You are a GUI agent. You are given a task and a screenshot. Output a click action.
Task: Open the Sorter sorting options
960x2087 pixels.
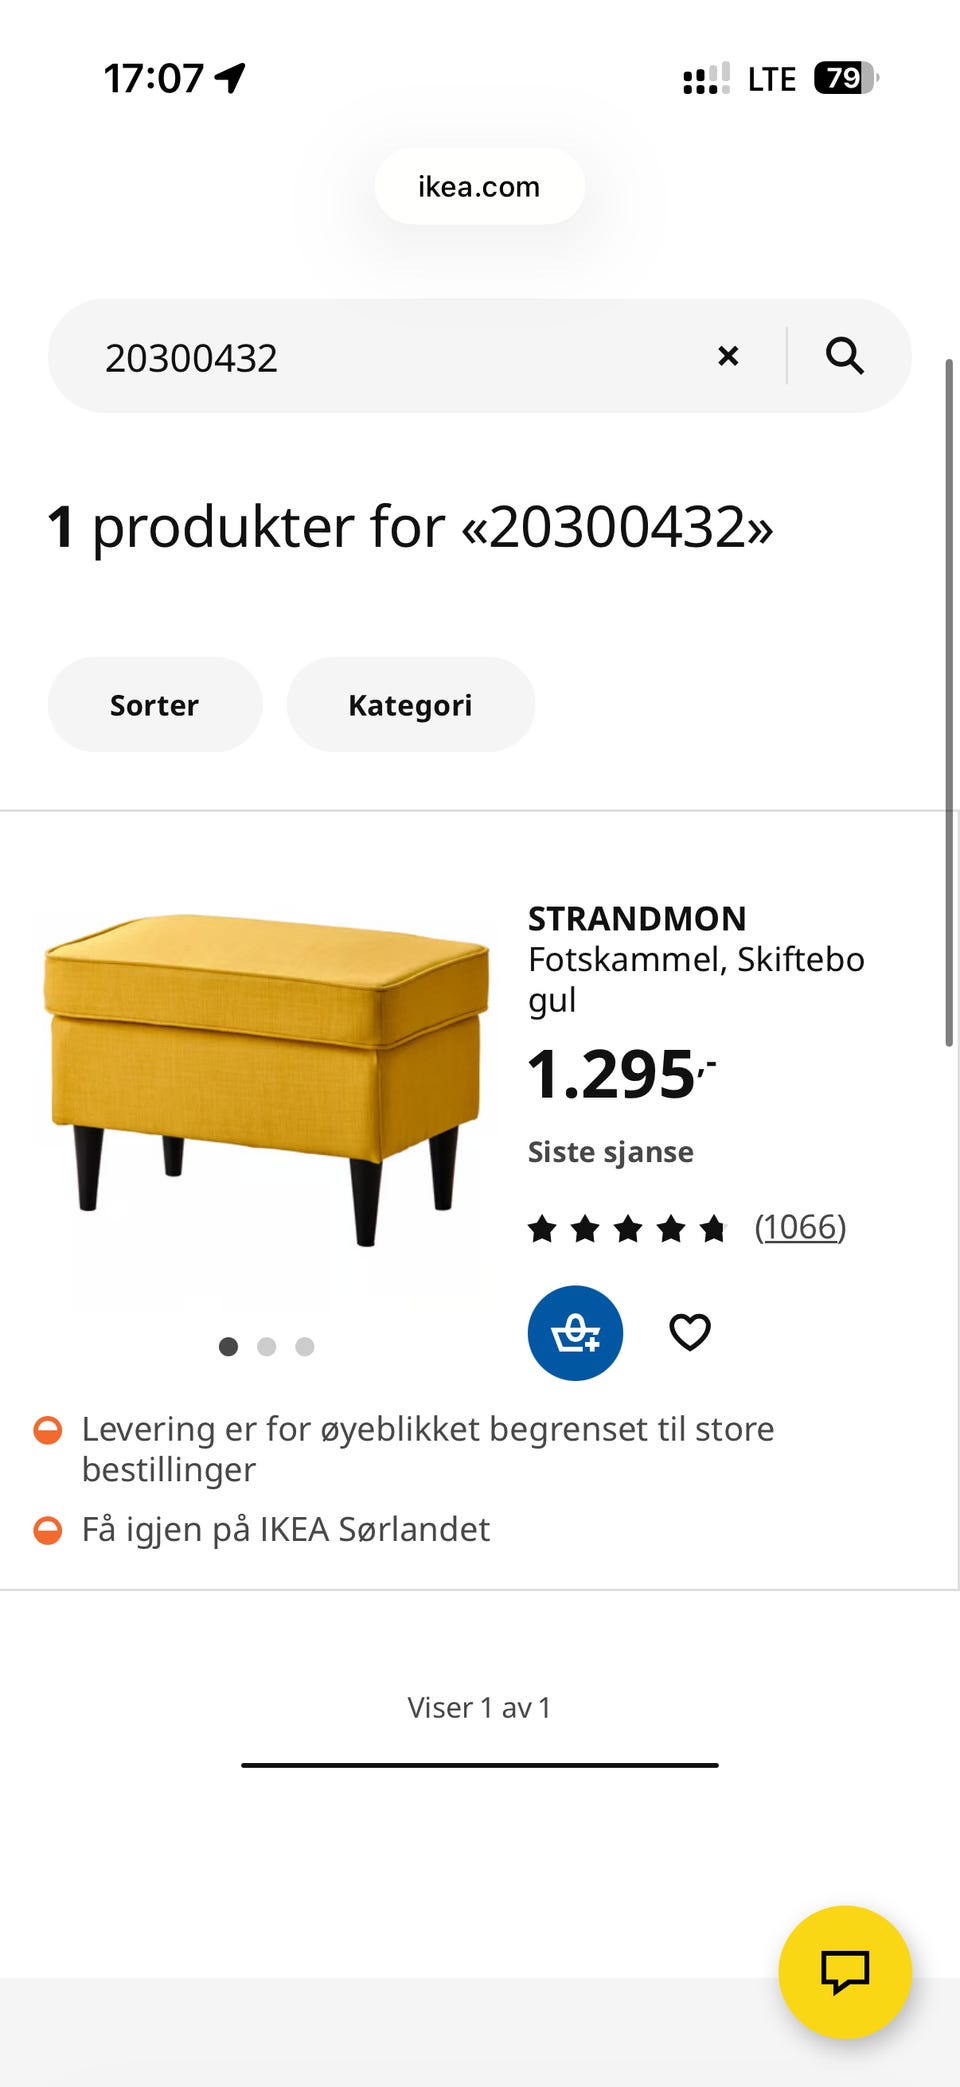pyautogui.click(x=155, y=705)
